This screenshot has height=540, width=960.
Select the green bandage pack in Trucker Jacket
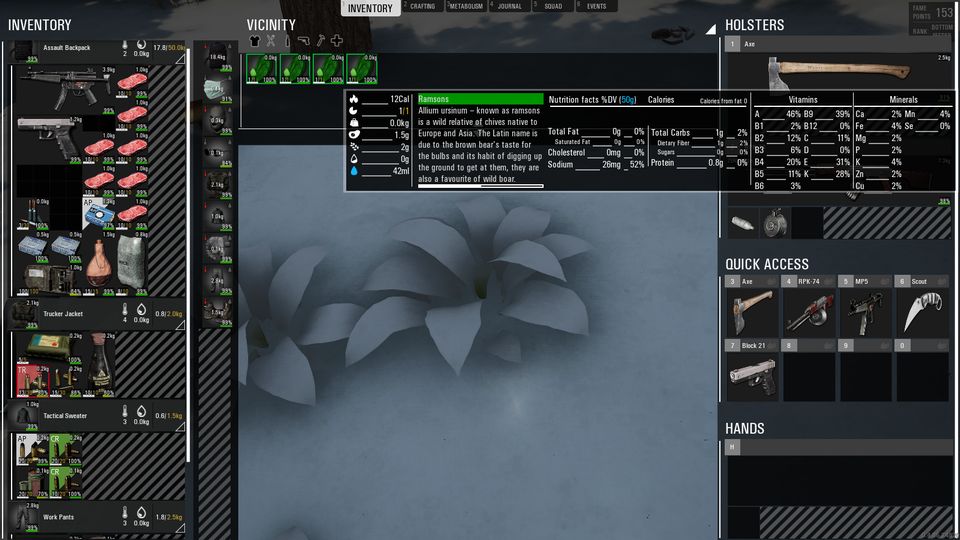[x=49, y=348]
